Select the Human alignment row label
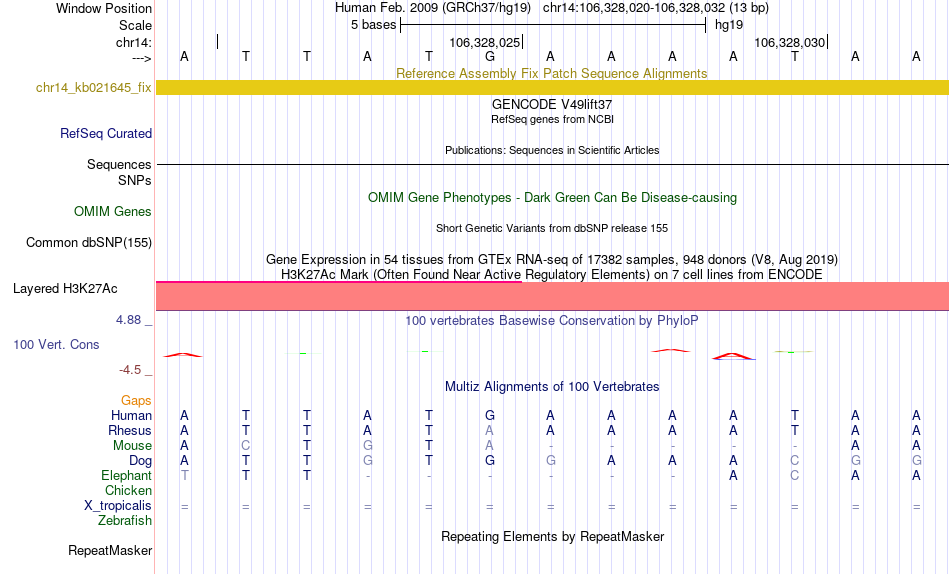Viewport: 950px width, 574px height. (131, 415)
